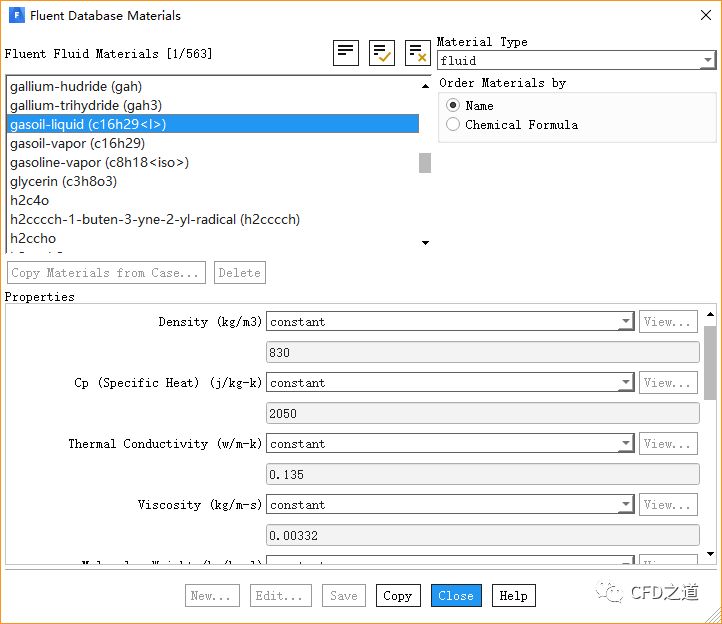Expand the Density method dropdown
The width and height of the screenshot is (722, 624).
coord(450,322)
